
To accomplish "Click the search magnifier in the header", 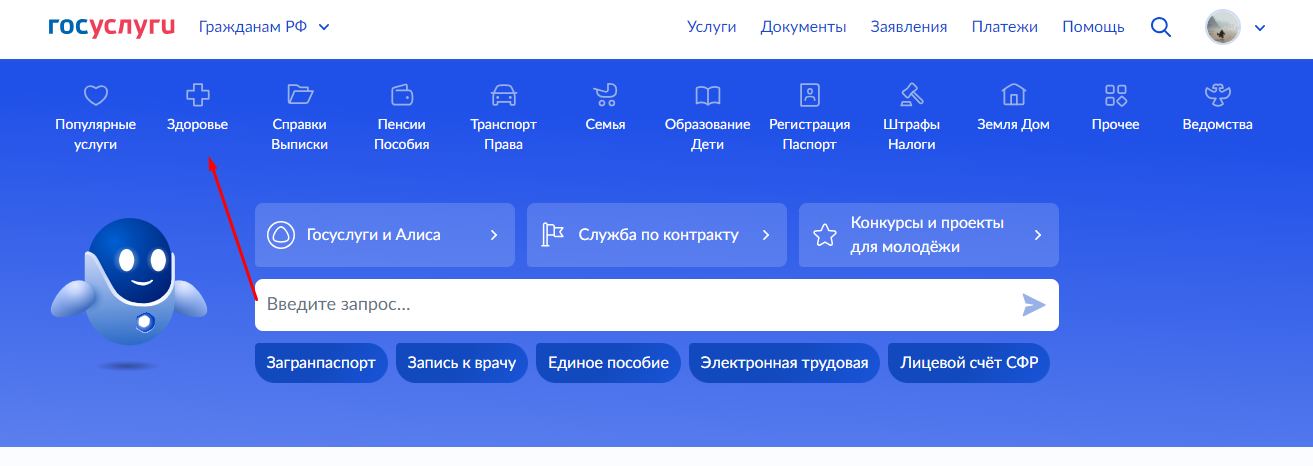I will (x=1161, y=27).
